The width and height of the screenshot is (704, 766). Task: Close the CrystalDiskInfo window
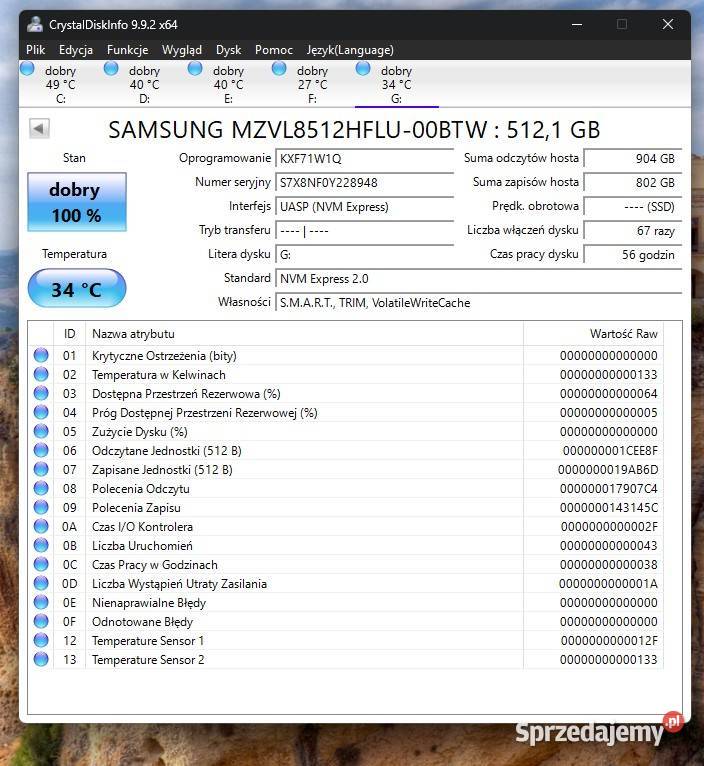click(x=668, y=24)
